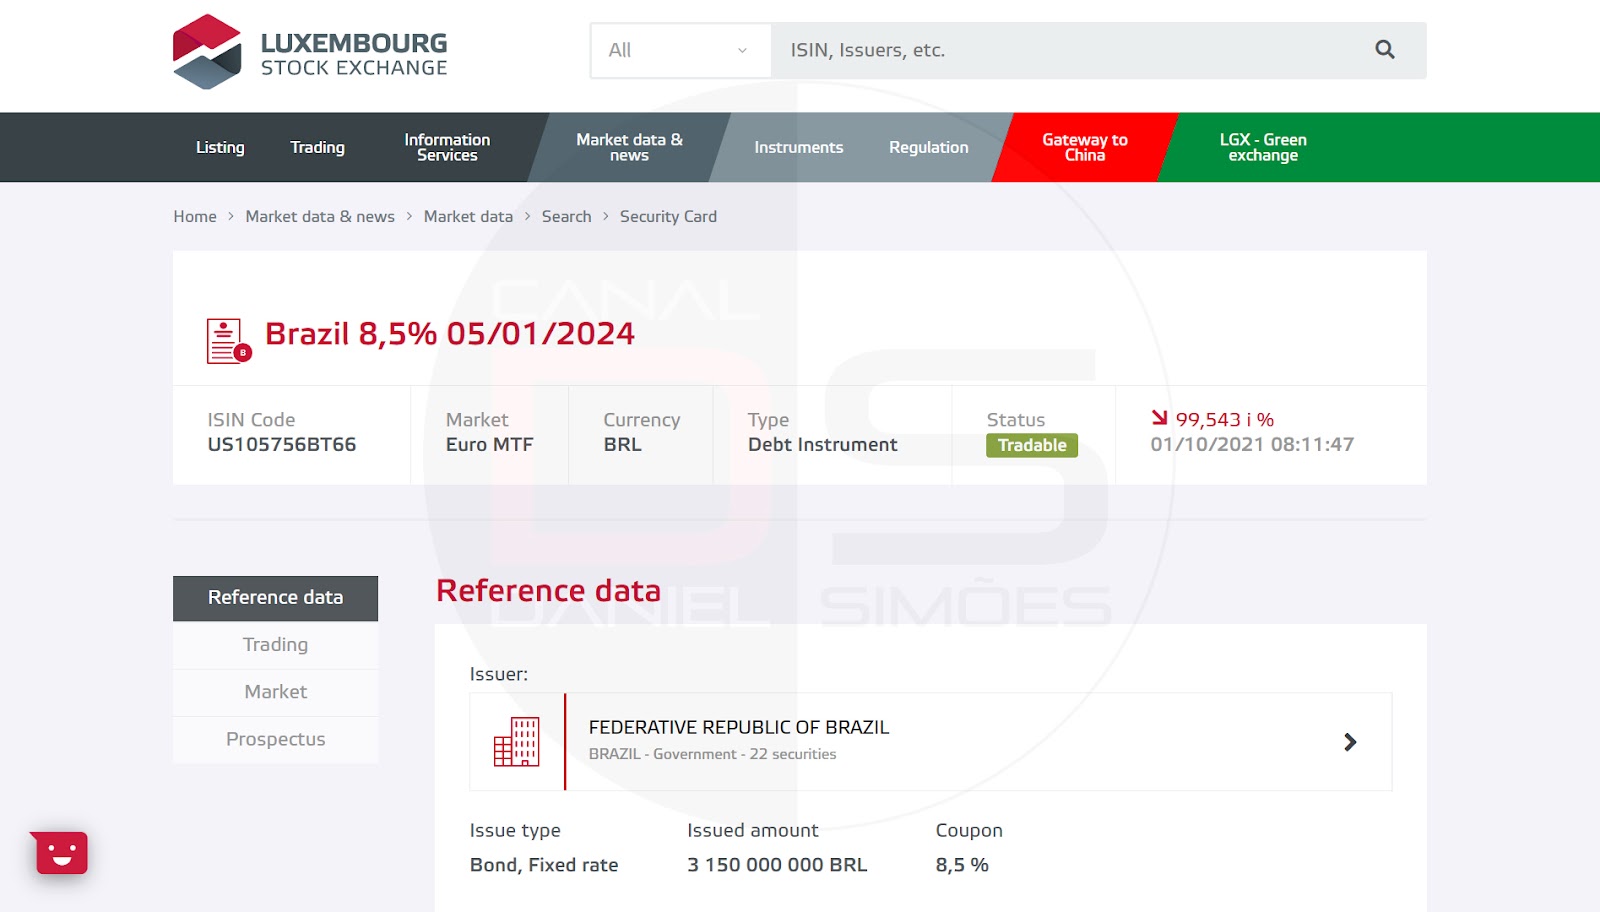Image resolution: width=1600 pixels, height=912 pixels.
Task: Open the Trading menu in navigation bar
Action: click(x=317, y=147)
